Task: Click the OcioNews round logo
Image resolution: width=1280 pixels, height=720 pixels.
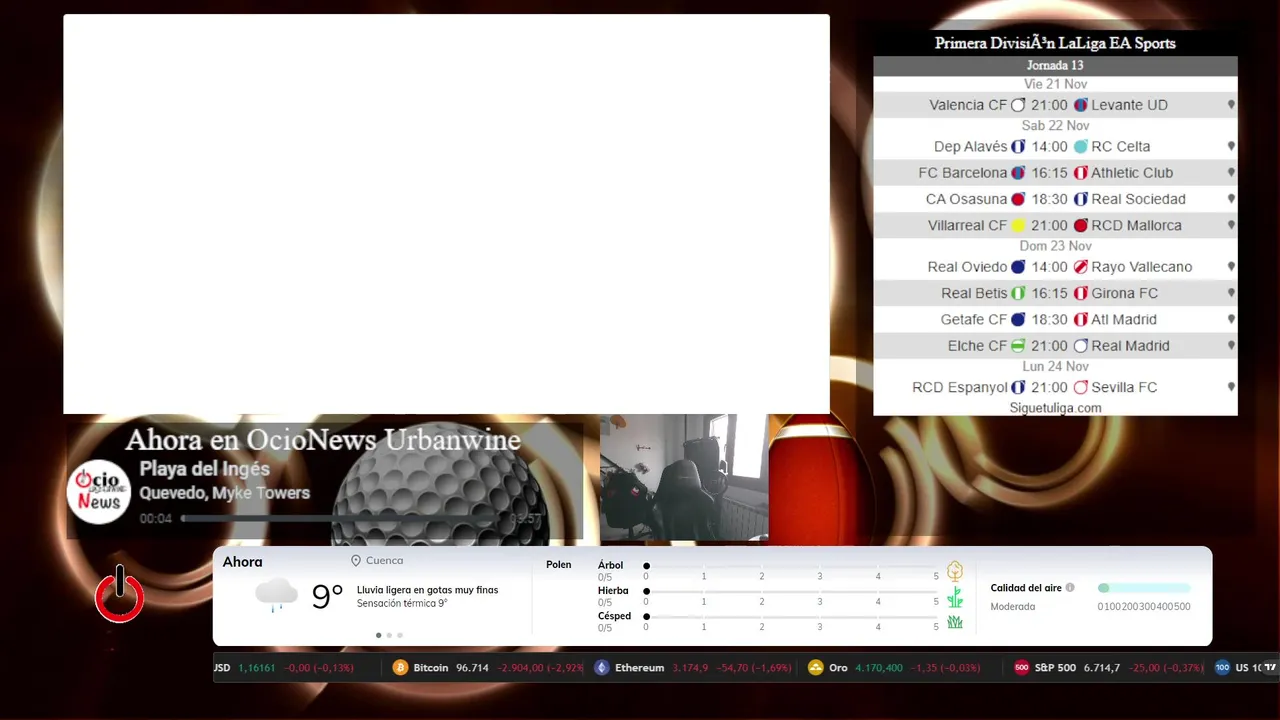Action: coord(99,492)
